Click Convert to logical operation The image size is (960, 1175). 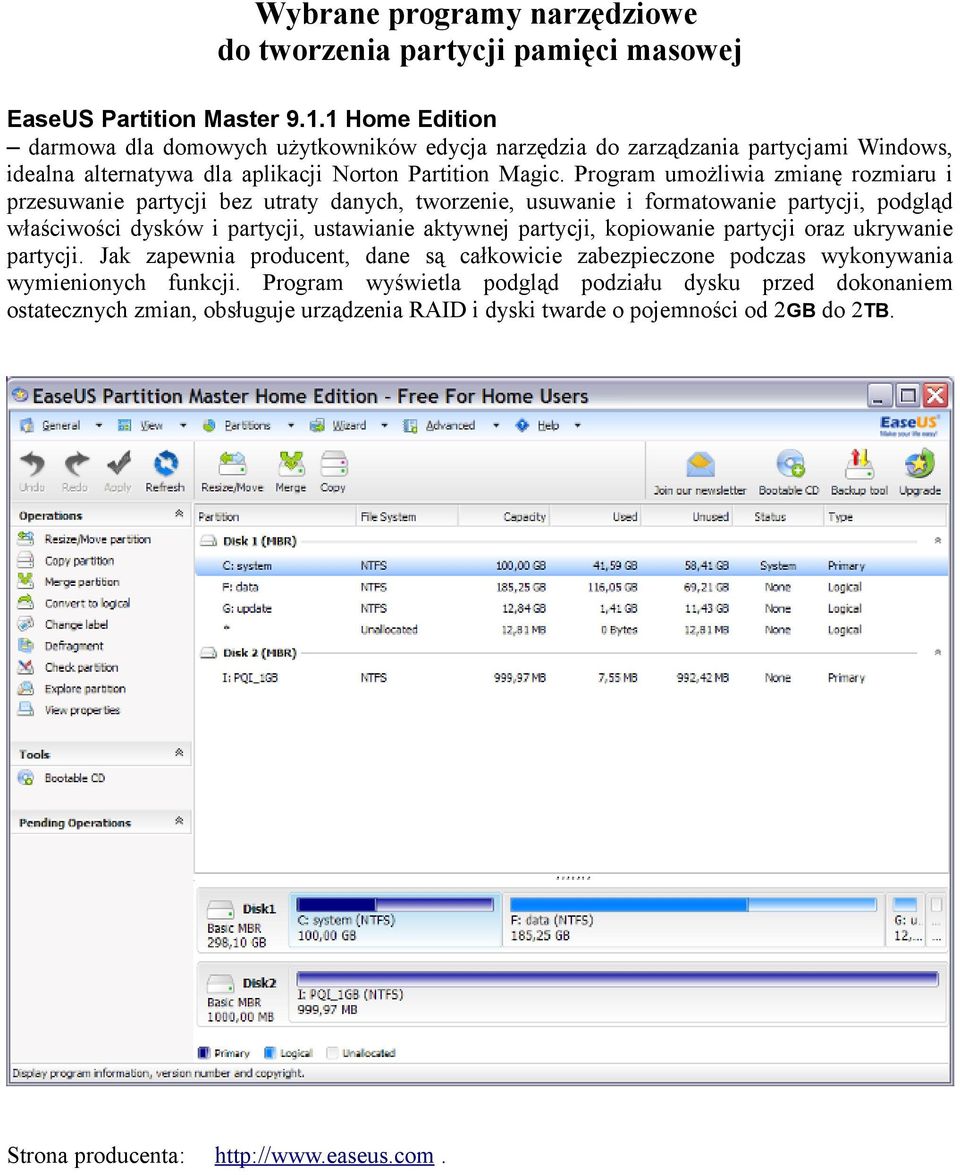[x=87, y=603]
